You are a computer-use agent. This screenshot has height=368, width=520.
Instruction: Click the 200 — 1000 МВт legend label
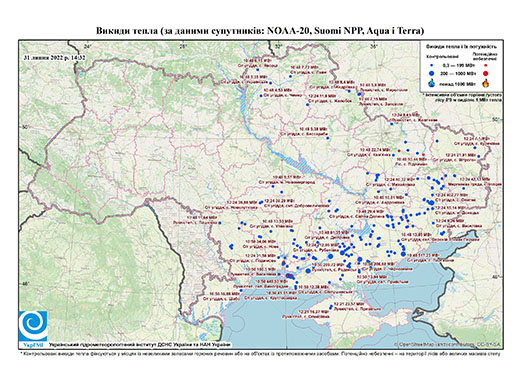coord(457,73)
